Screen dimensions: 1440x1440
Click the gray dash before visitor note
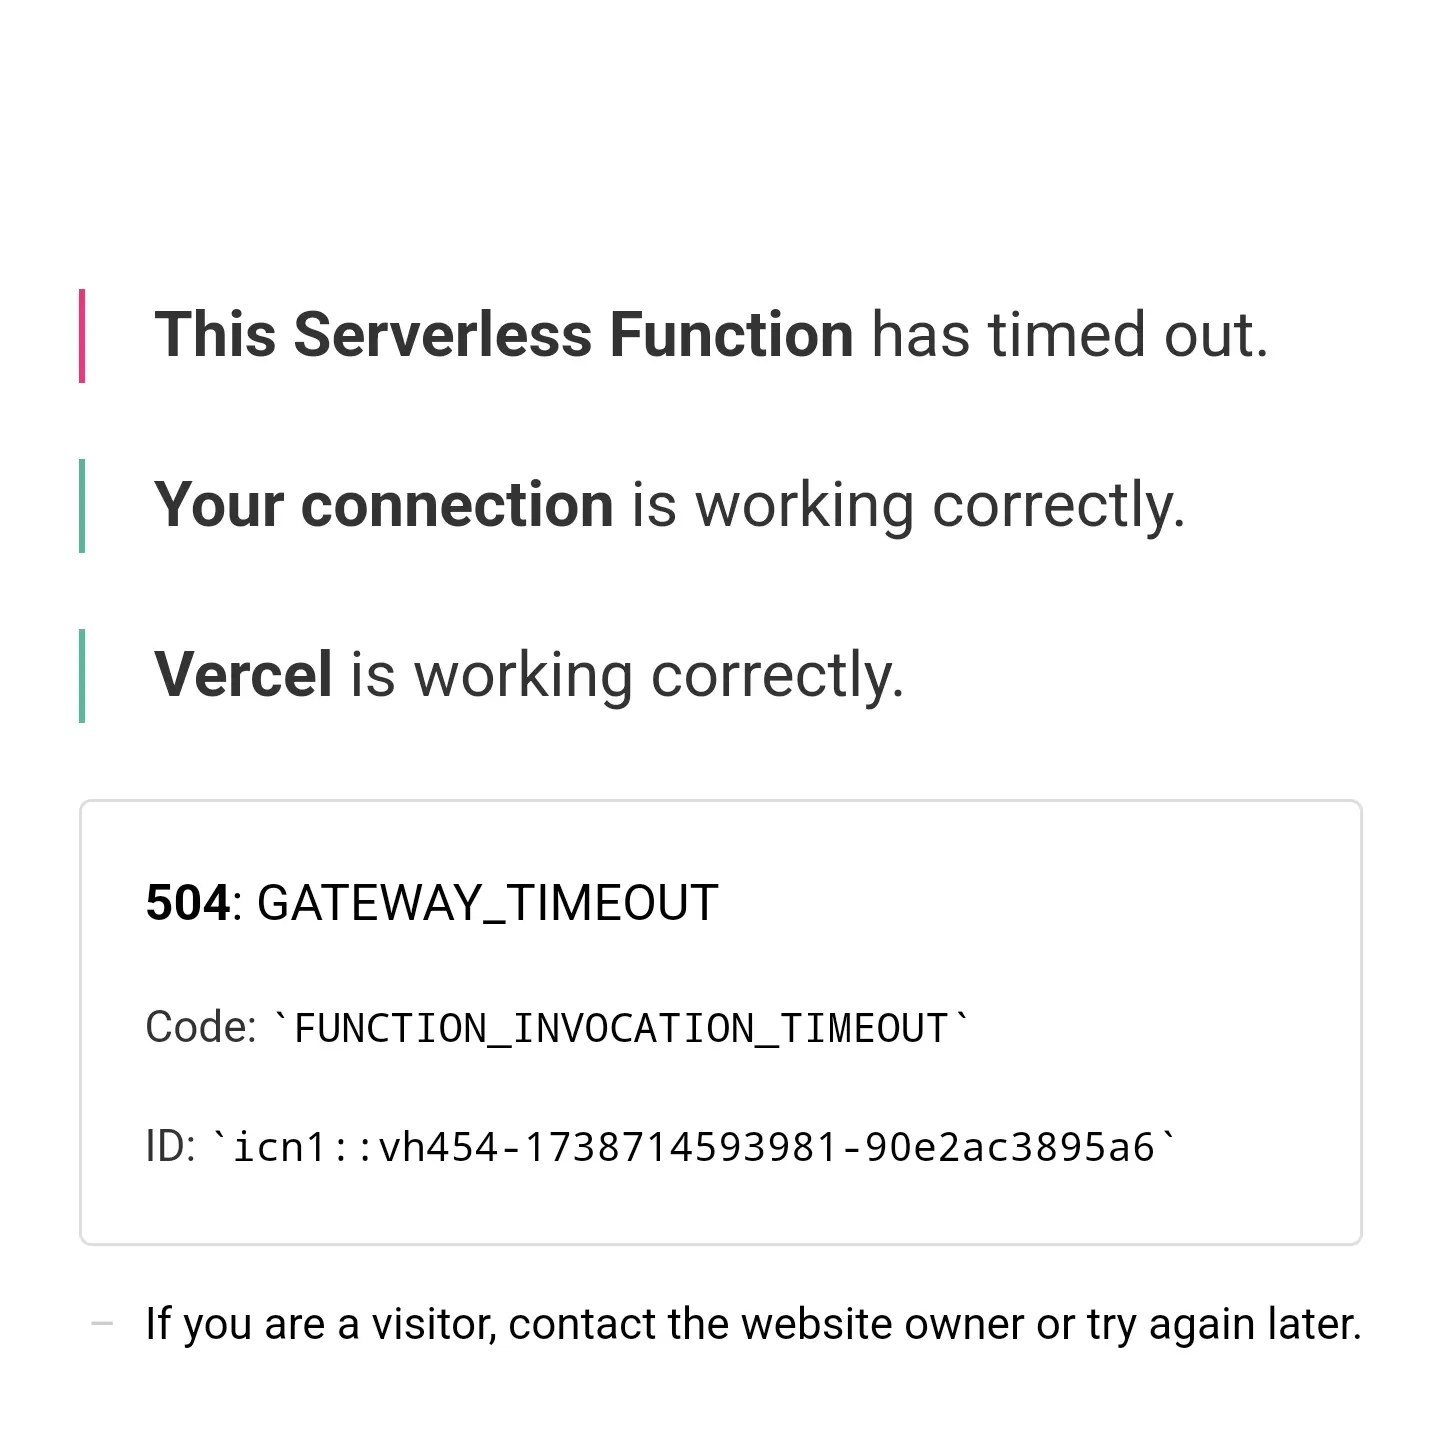point(102,1324)
